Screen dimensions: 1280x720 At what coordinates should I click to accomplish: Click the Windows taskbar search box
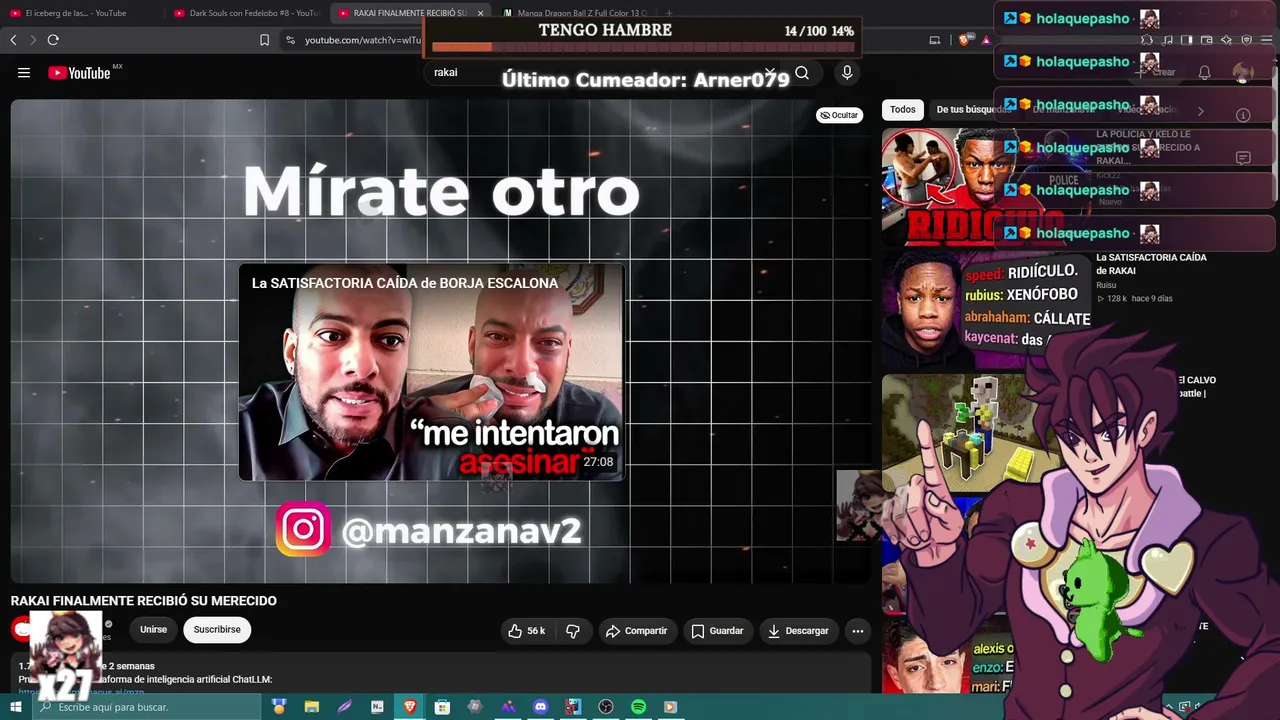click(x=147, y=707)
